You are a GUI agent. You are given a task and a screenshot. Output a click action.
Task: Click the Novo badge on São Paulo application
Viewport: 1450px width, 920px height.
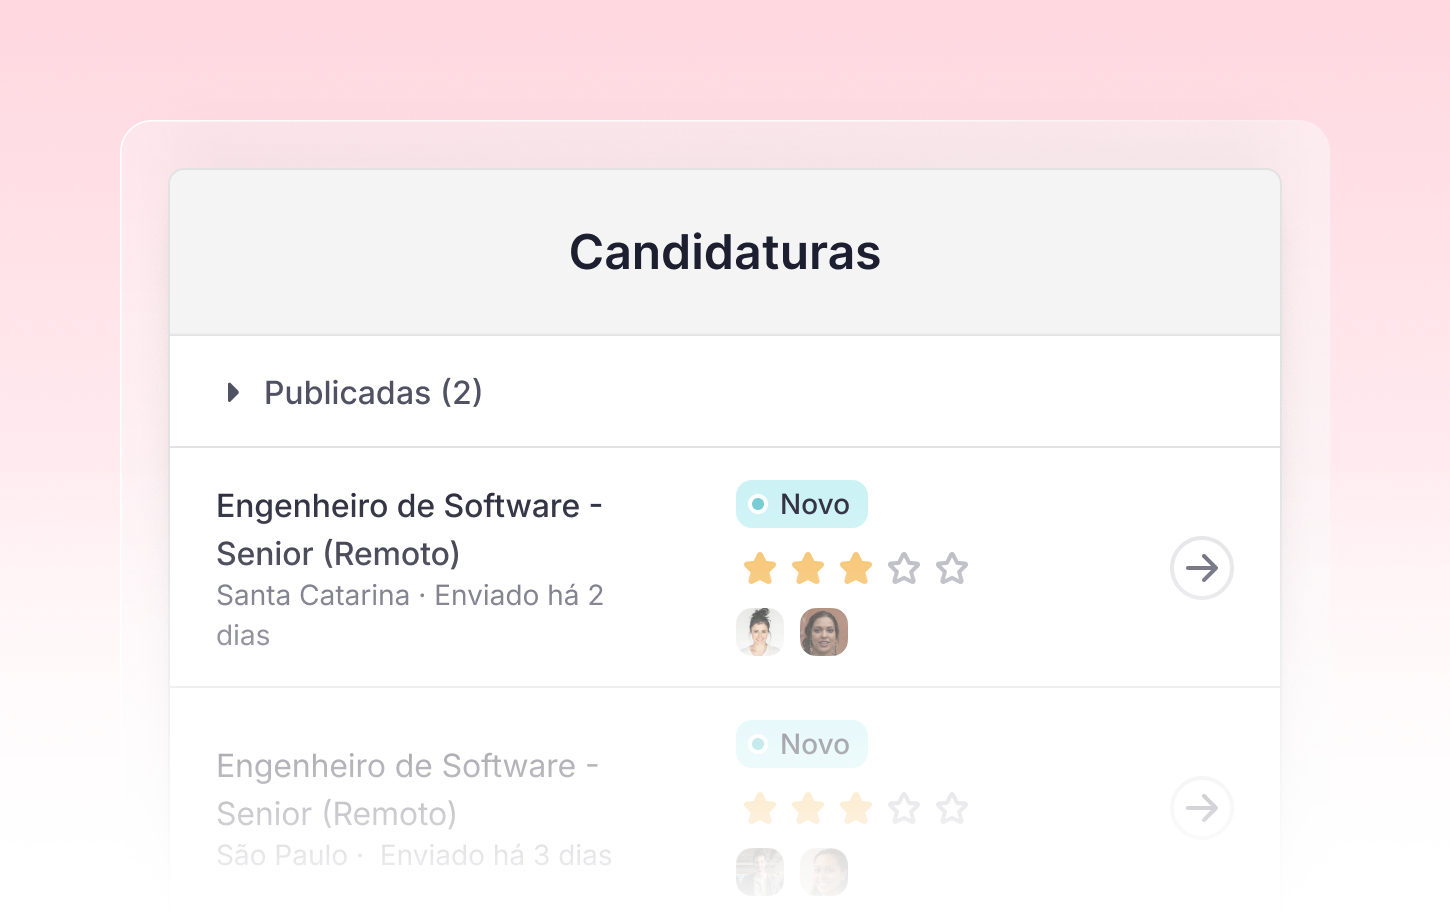[801, 744]
